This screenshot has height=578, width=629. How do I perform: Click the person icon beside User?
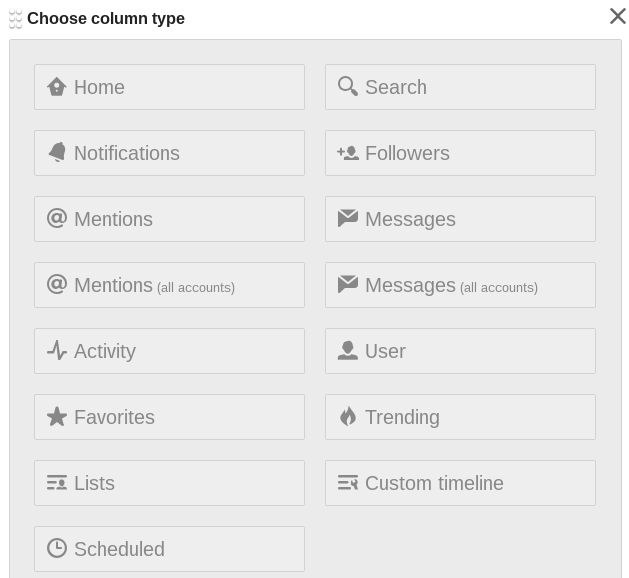click(348, 351)
